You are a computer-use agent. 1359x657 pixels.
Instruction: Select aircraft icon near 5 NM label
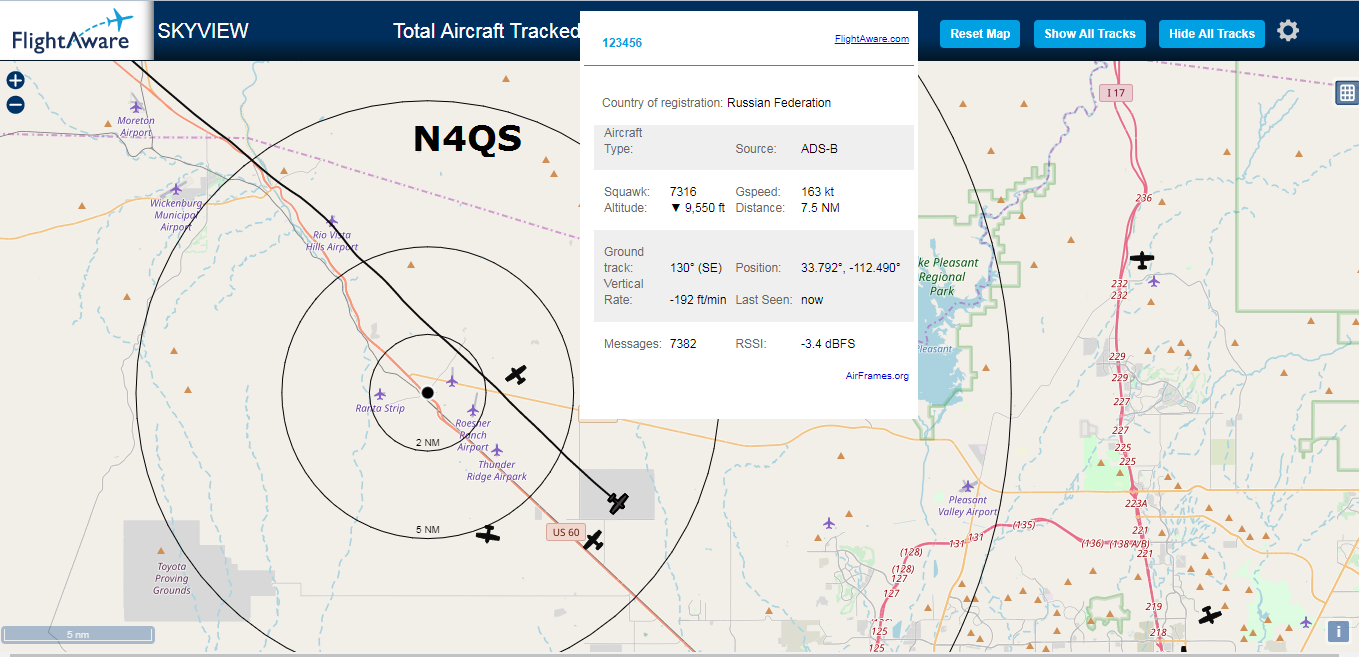point(488,534)
